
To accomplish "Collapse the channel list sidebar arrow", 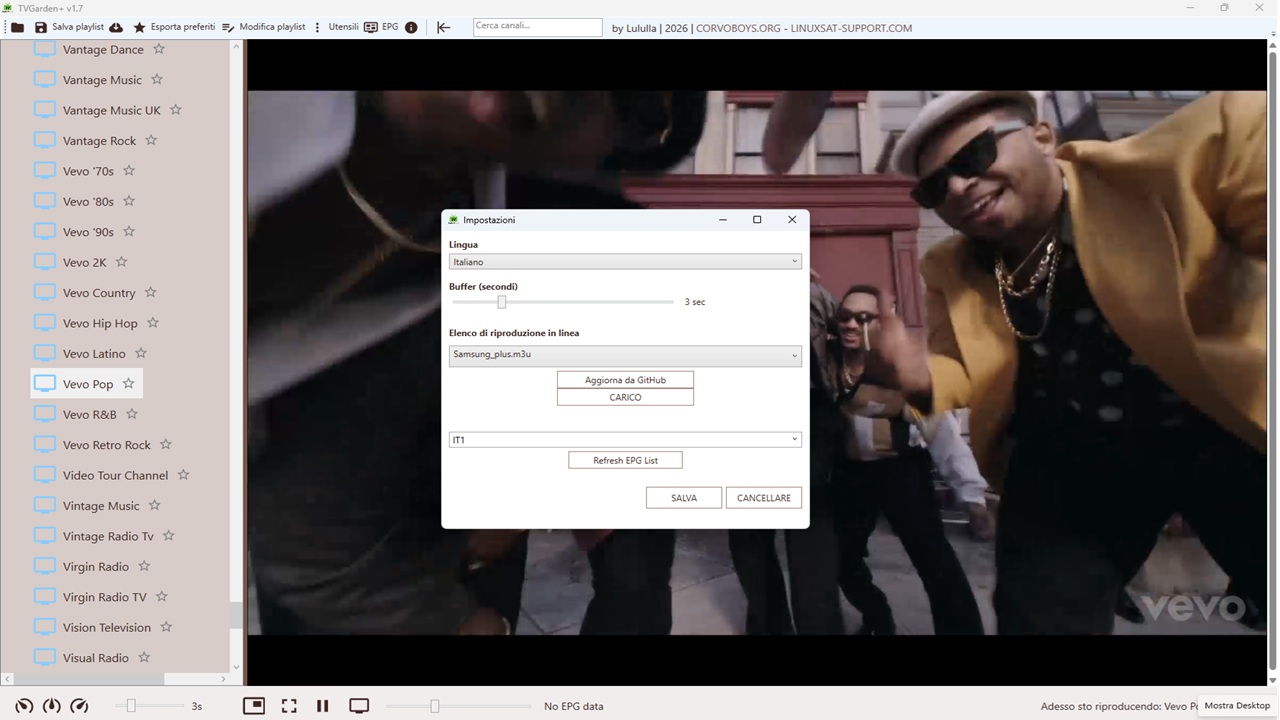I will 444,28.
